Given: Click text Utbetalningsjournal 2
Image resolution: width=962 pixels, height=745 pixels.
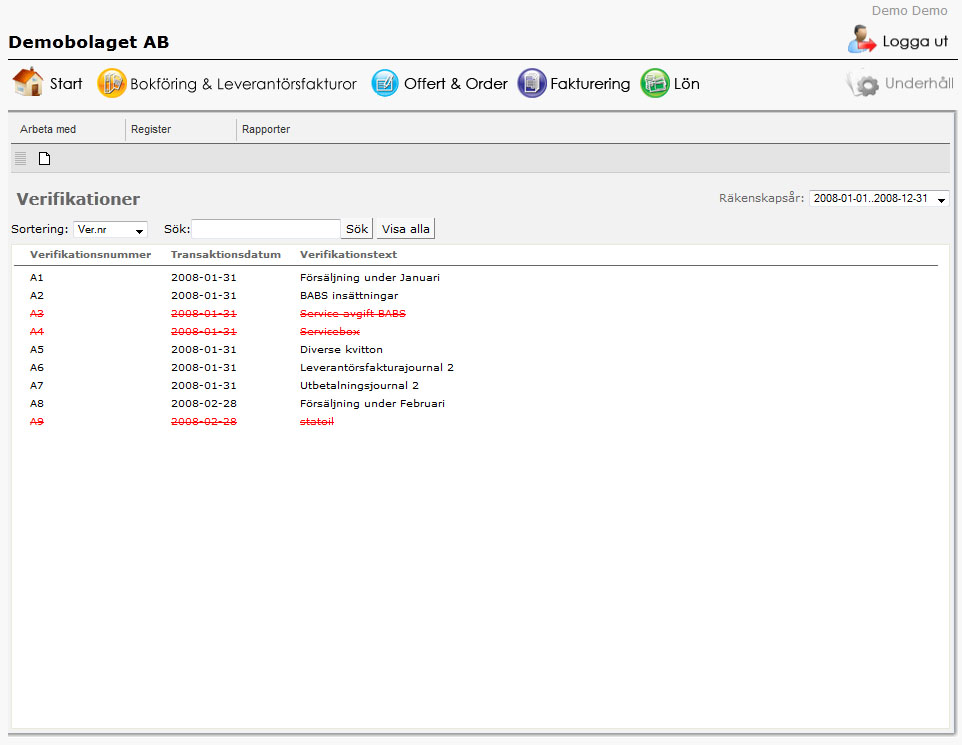Looking at the screenshot, I should pos(360,385).
